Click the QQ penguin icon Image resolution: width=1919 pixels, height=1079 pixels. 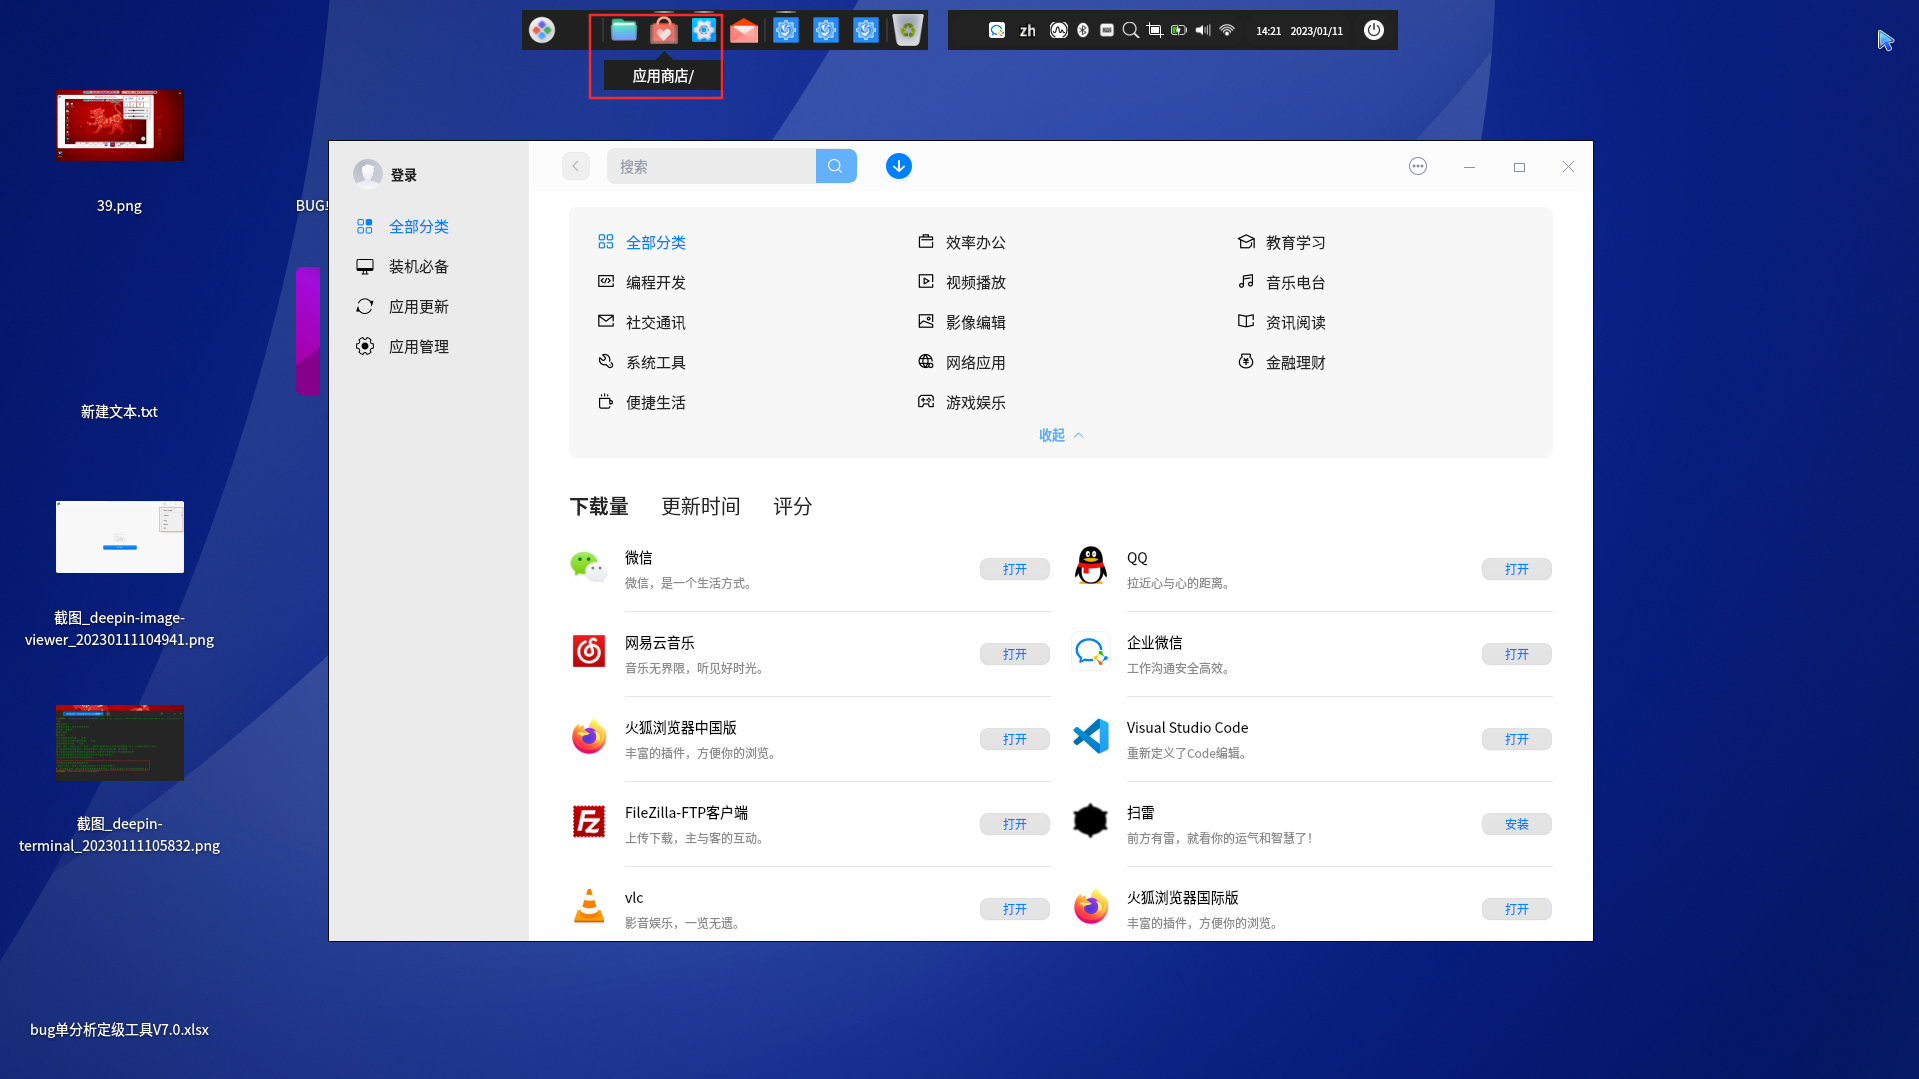click(x=1091, y=566)
